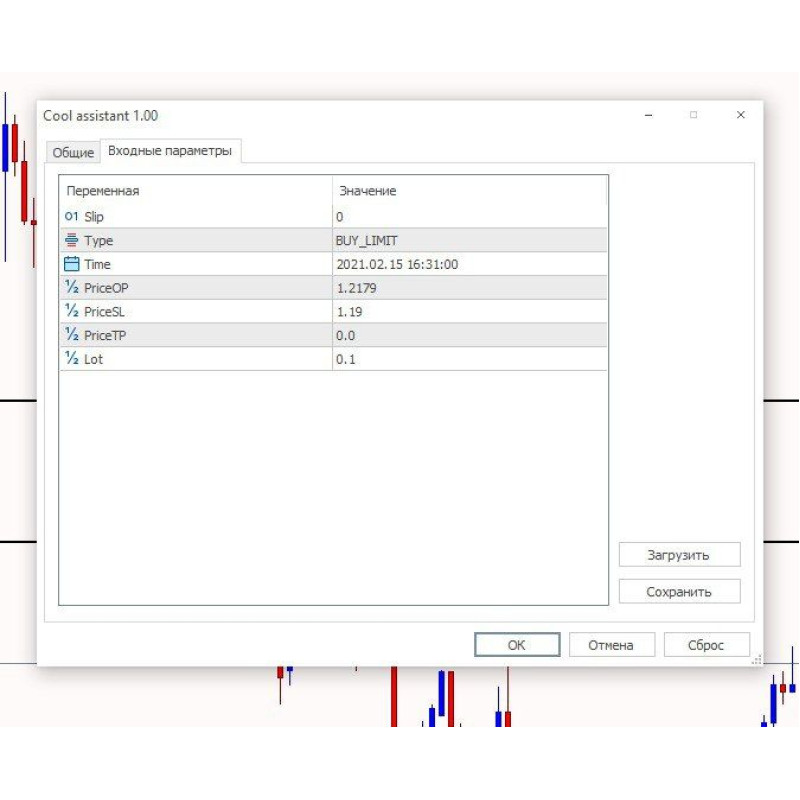The width and height of the screenshot is (800, 800).
Task: Click the calendar icon beside Time
Action: (x=71, y=264)
